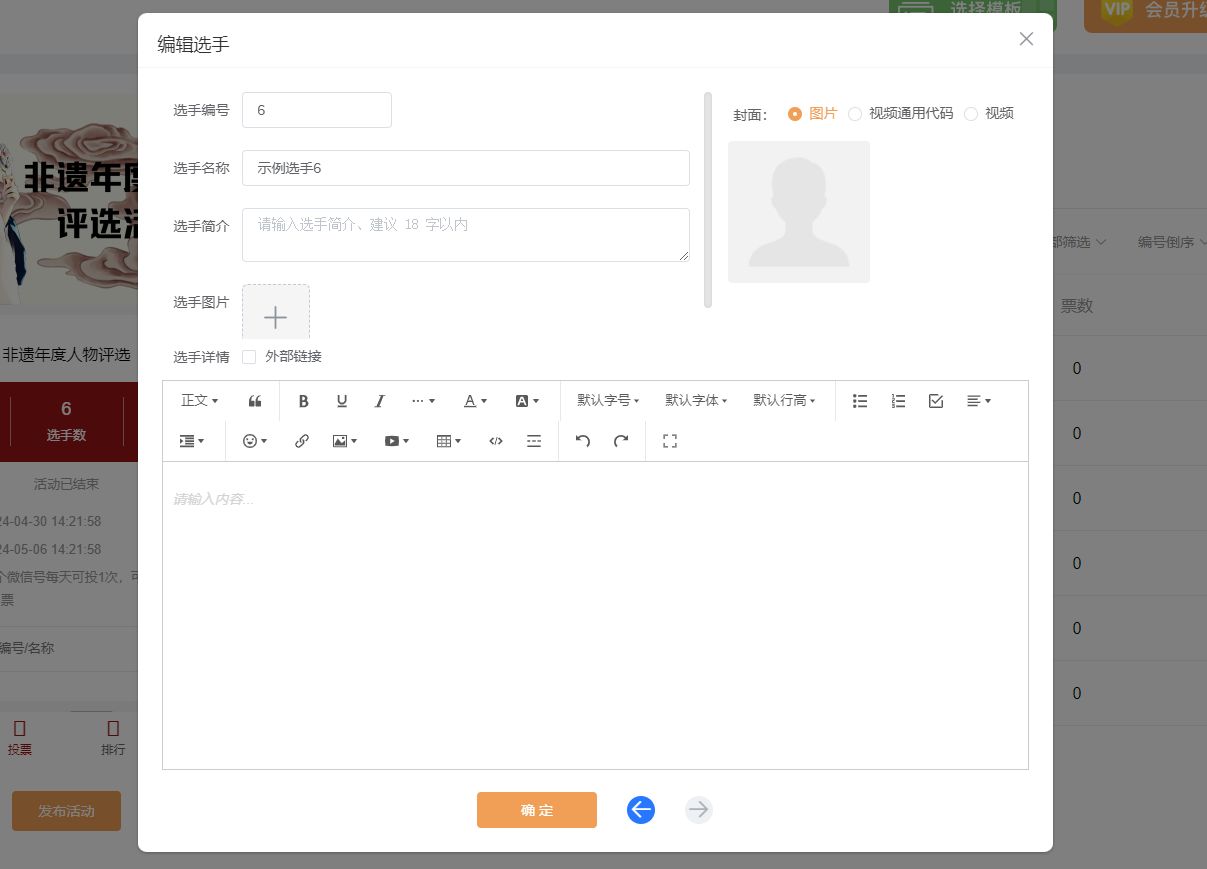The height and width of the screenshot is (869, 1207).
Task: Create a bulleted list
Action: click(x=860, y=401)
